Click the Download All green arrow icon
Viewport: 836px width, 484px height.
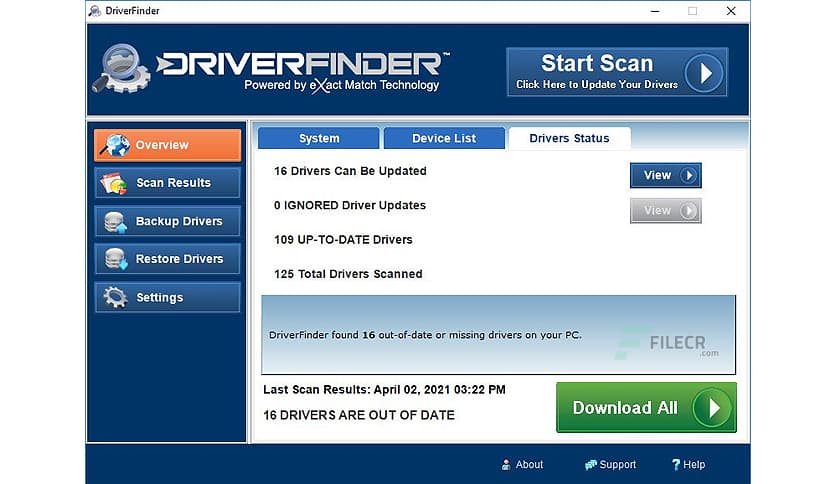tap(712, 408)
